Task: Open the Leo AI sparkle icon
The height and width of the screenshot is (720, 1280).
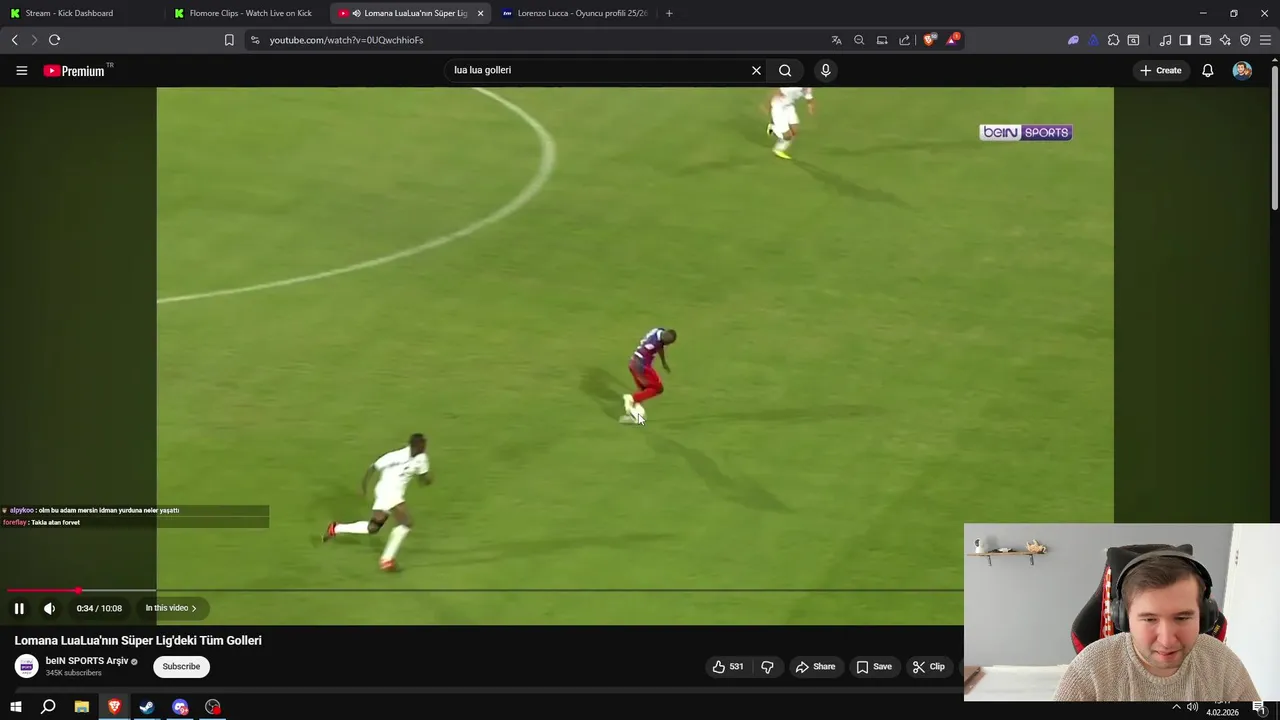Action: (x=1225, y=40)
